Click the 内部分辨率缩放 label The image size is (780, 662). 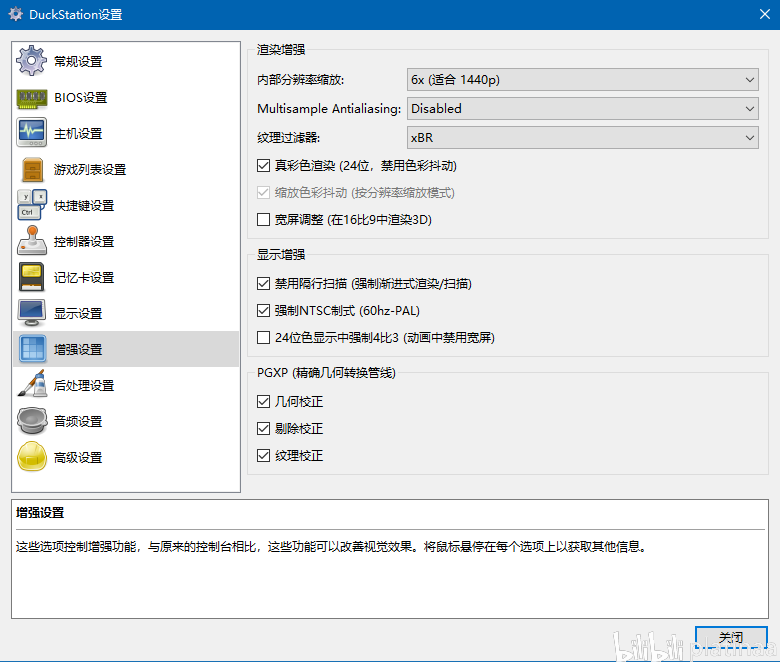[300, 80]
